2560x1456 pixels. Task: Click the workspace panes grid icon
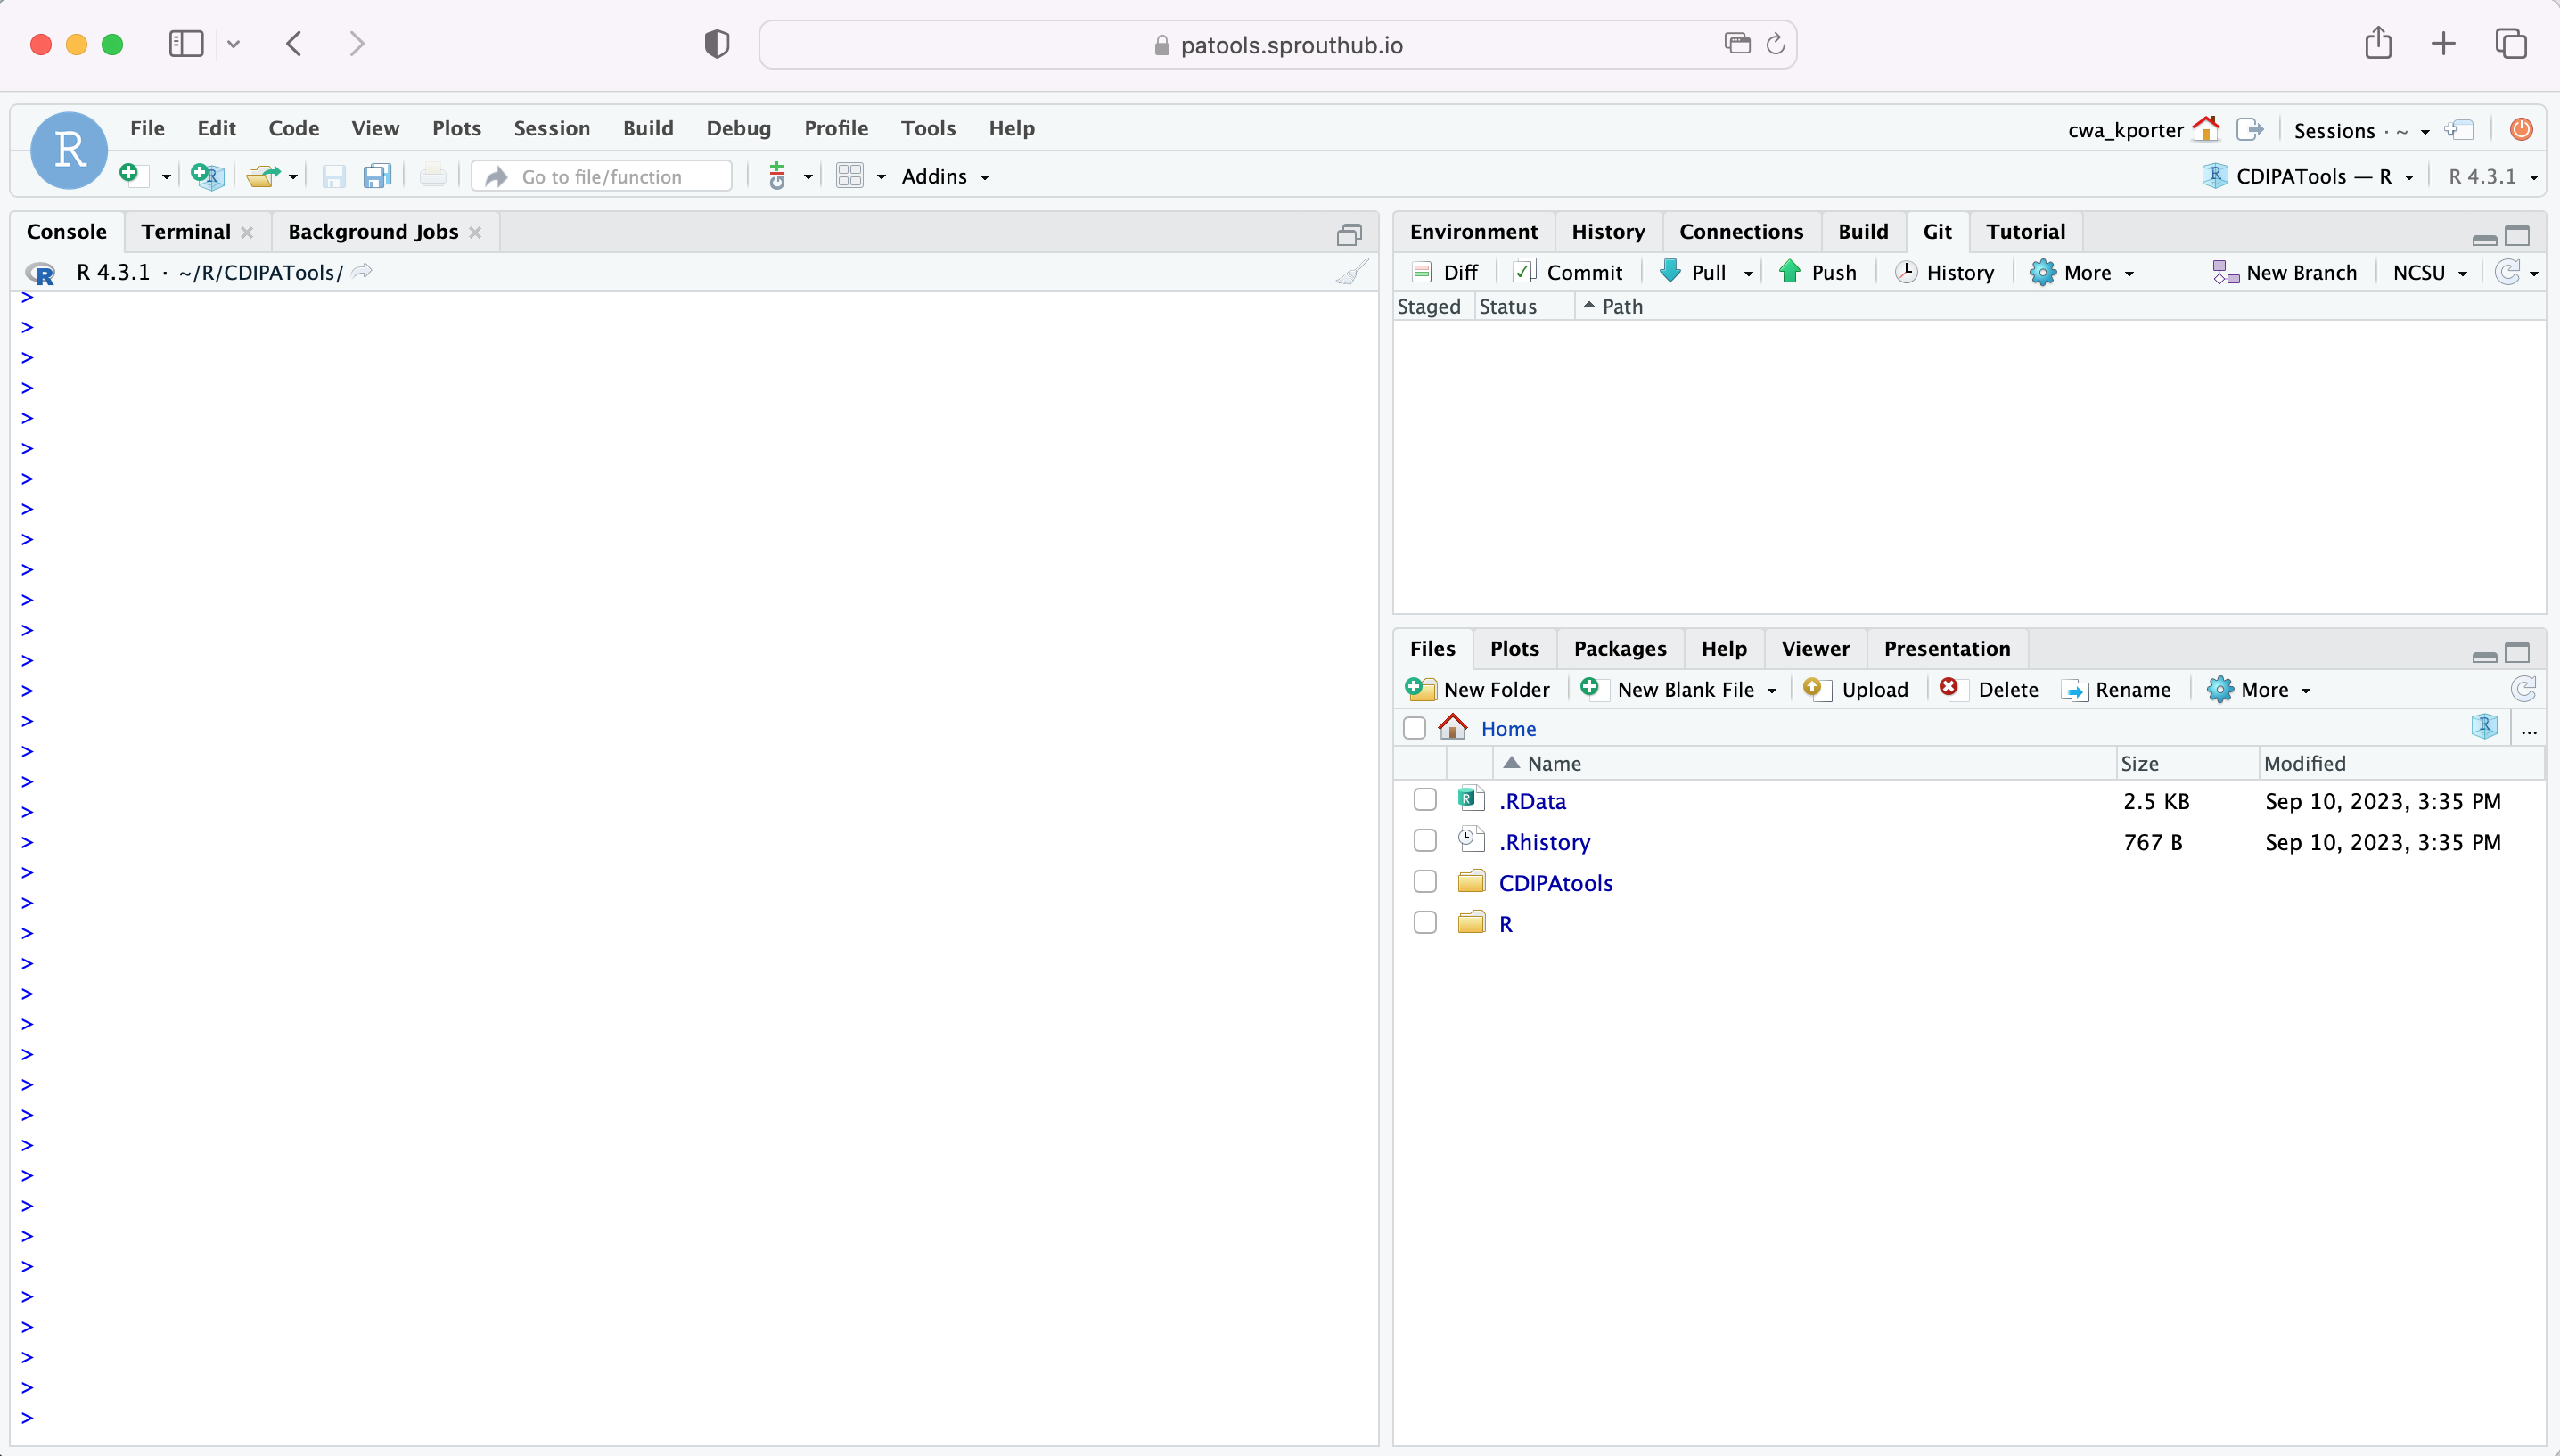(x=850, y=176)
